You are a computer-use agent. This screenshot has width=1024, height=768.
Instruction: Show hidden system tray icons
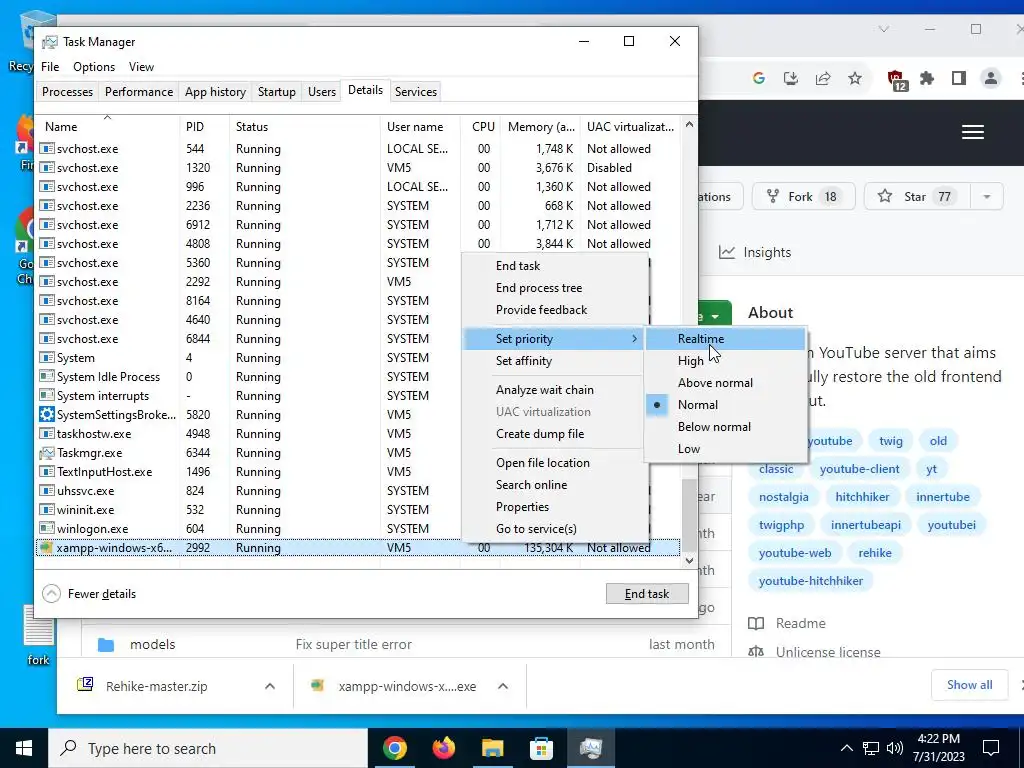pos(846,748)
